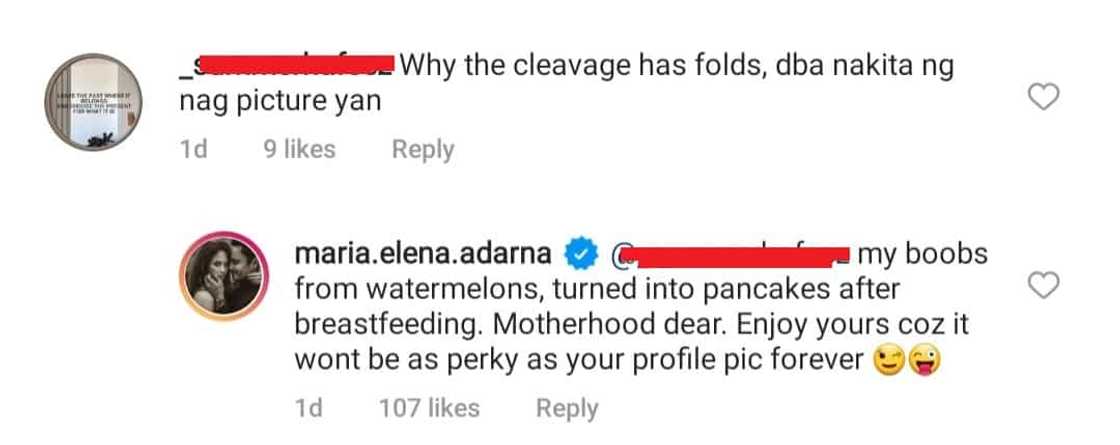The image size is (1120, 445).
Task: View the 9 likes list
Action: pyautogui.click(x=296, y=150)
